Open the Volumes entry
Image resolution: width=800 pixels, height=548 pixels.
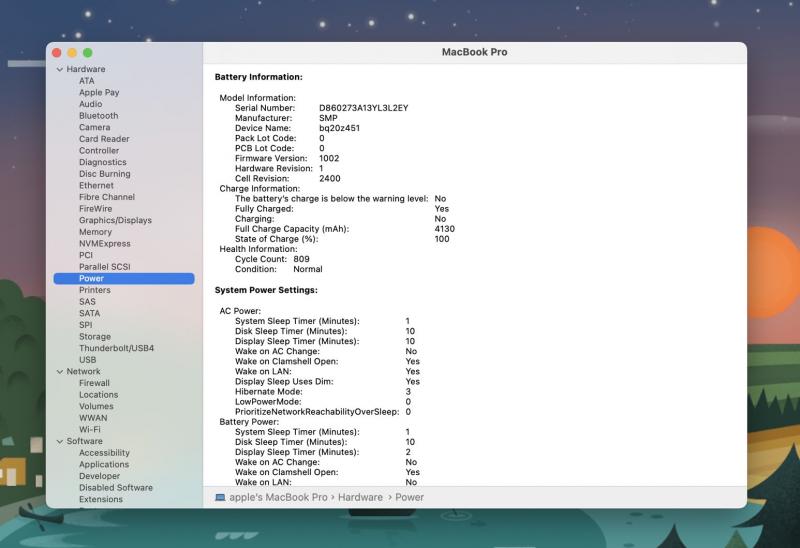point(96,407)
